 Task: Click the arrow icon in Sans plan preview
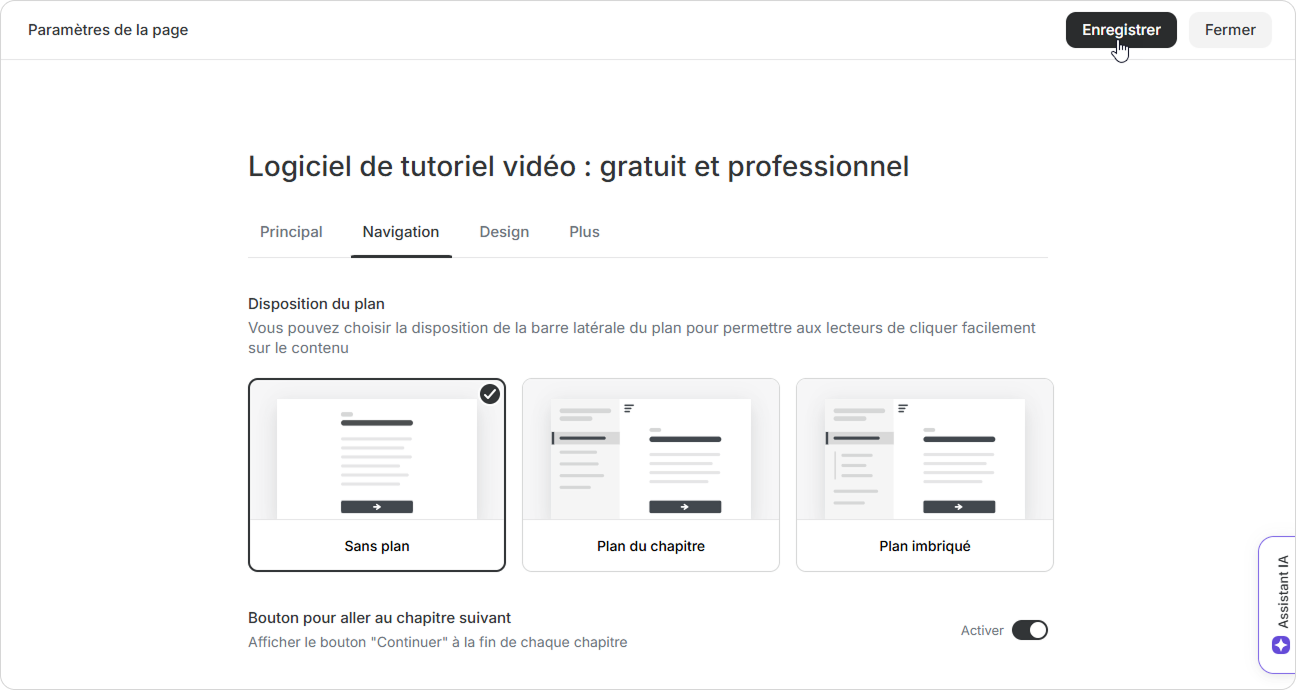pyautogui.click(x=377, y=507)
